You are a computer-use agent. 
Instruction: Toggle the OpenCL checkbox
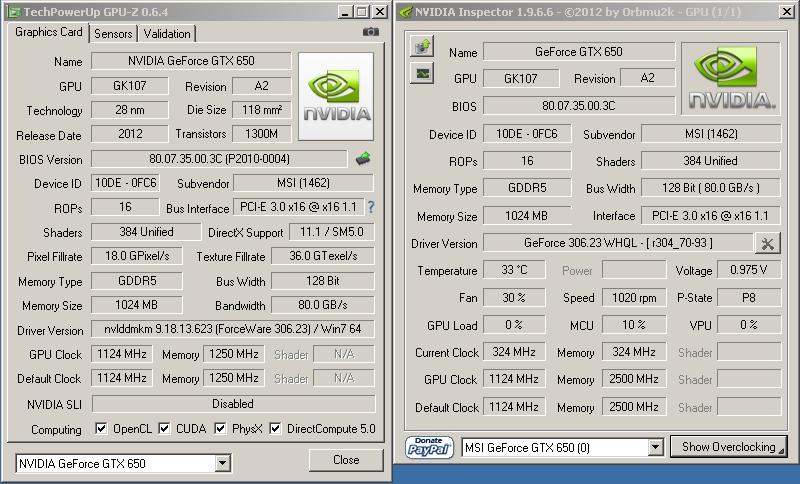click(x=101, y=429)
